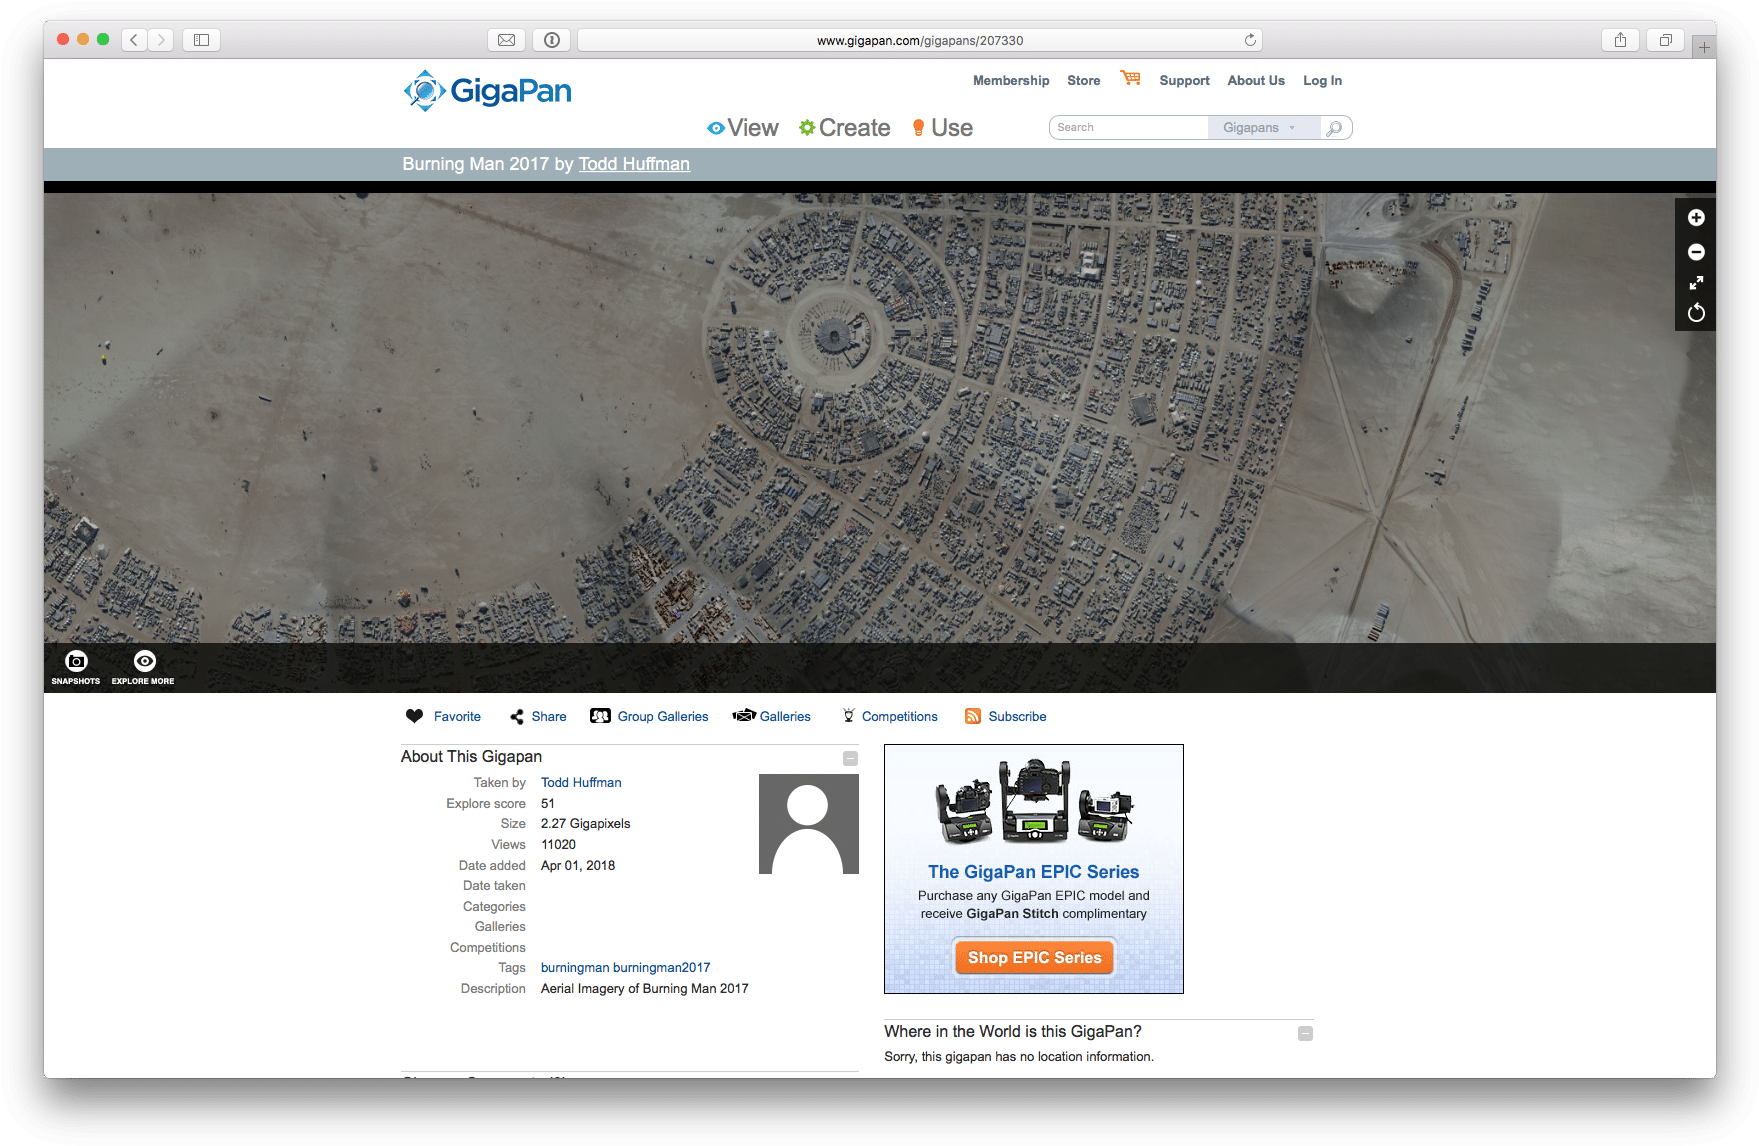
Task: Reset the panorama view with the circular arrow
Action: tap(1695, 313)
